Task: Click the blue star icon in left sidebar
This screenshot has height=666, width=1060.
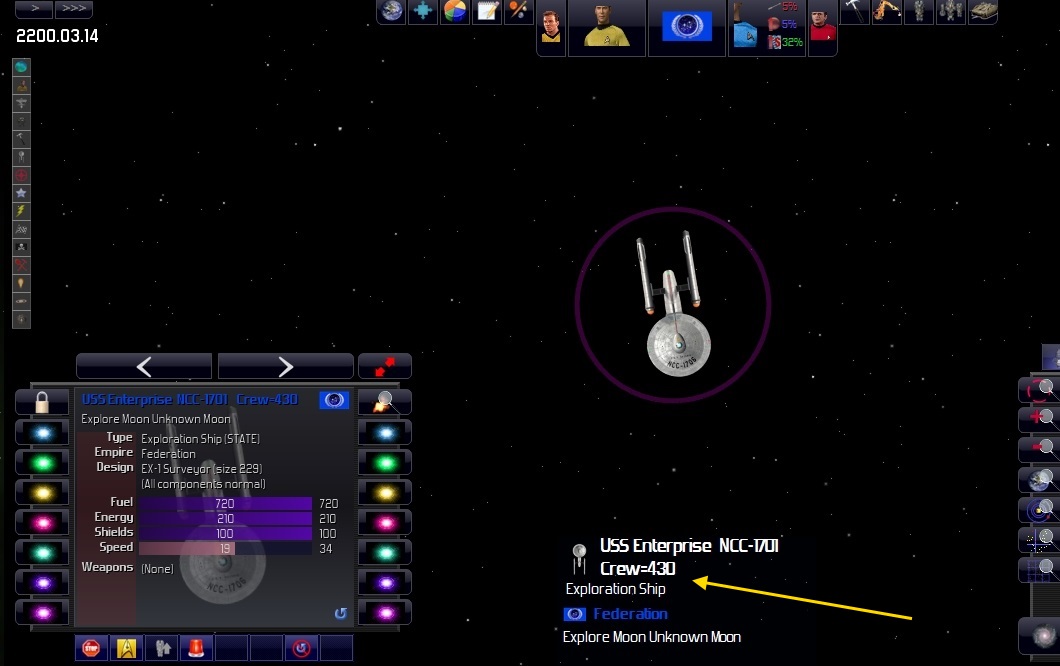Action: click(21, 193)
